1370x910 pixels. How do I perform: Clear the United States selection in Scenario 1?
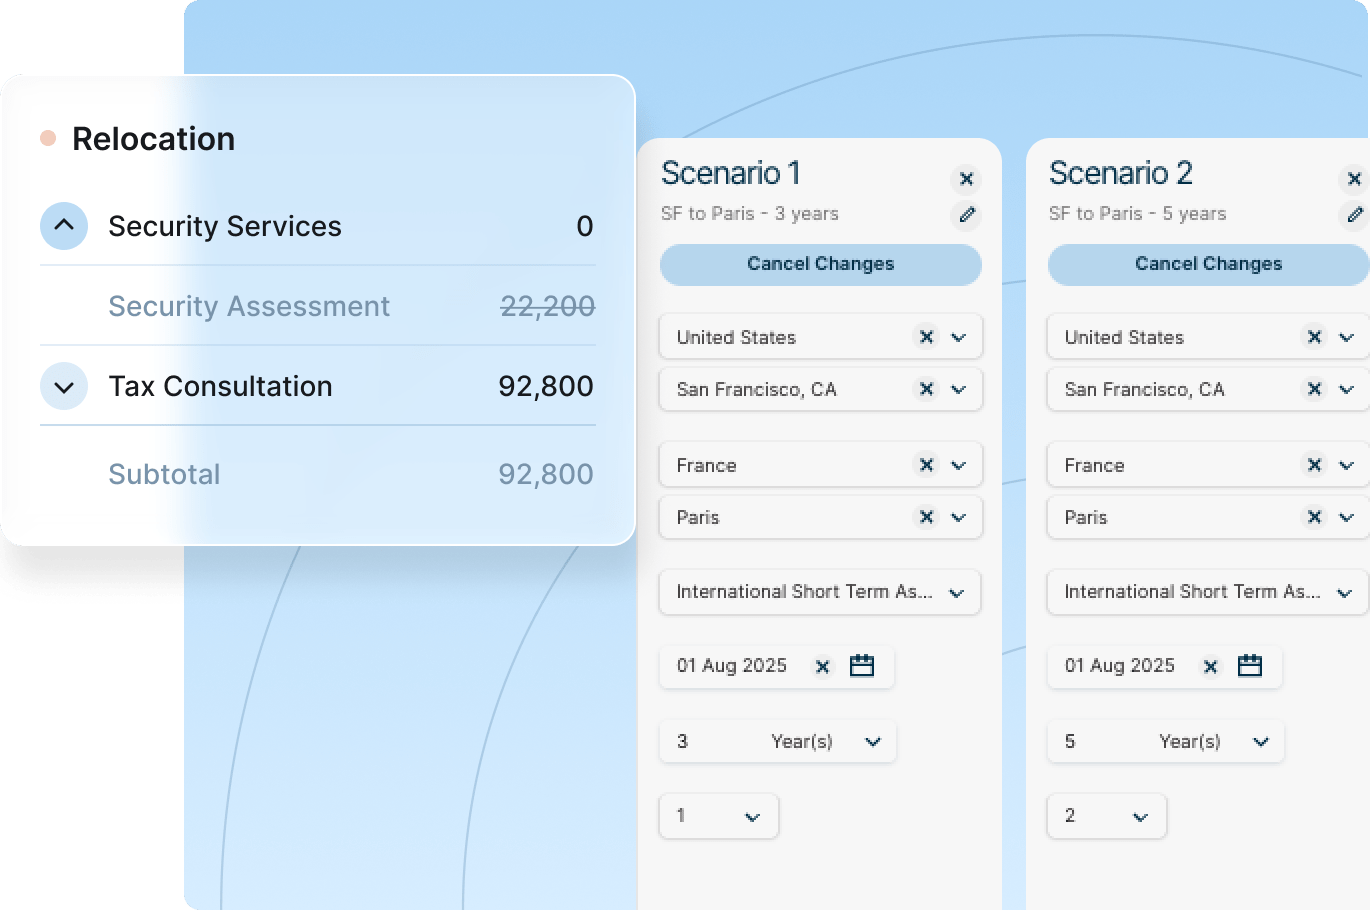tap(926, 338)
